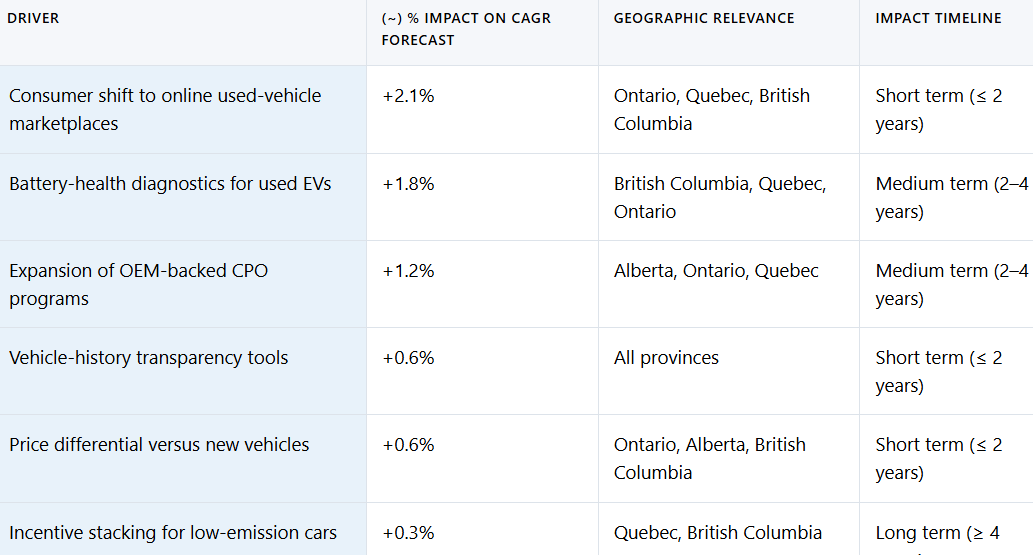This screenshot has width=1033, height=555.
Task: Select the Ontario, Alberta, British Columbia cell
Action: click(709, 458)
